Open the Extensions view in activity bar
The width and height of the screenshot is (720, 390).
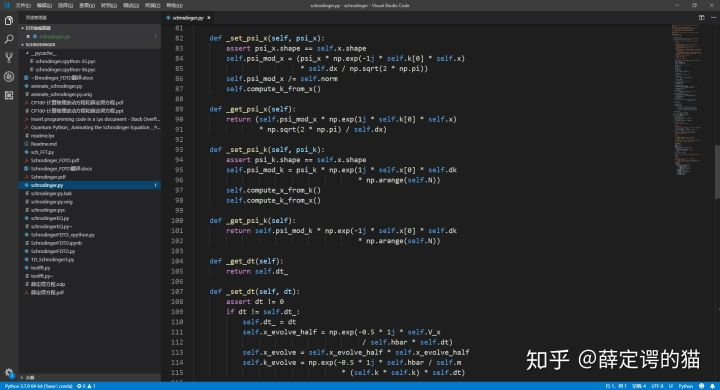pos(9,95)
